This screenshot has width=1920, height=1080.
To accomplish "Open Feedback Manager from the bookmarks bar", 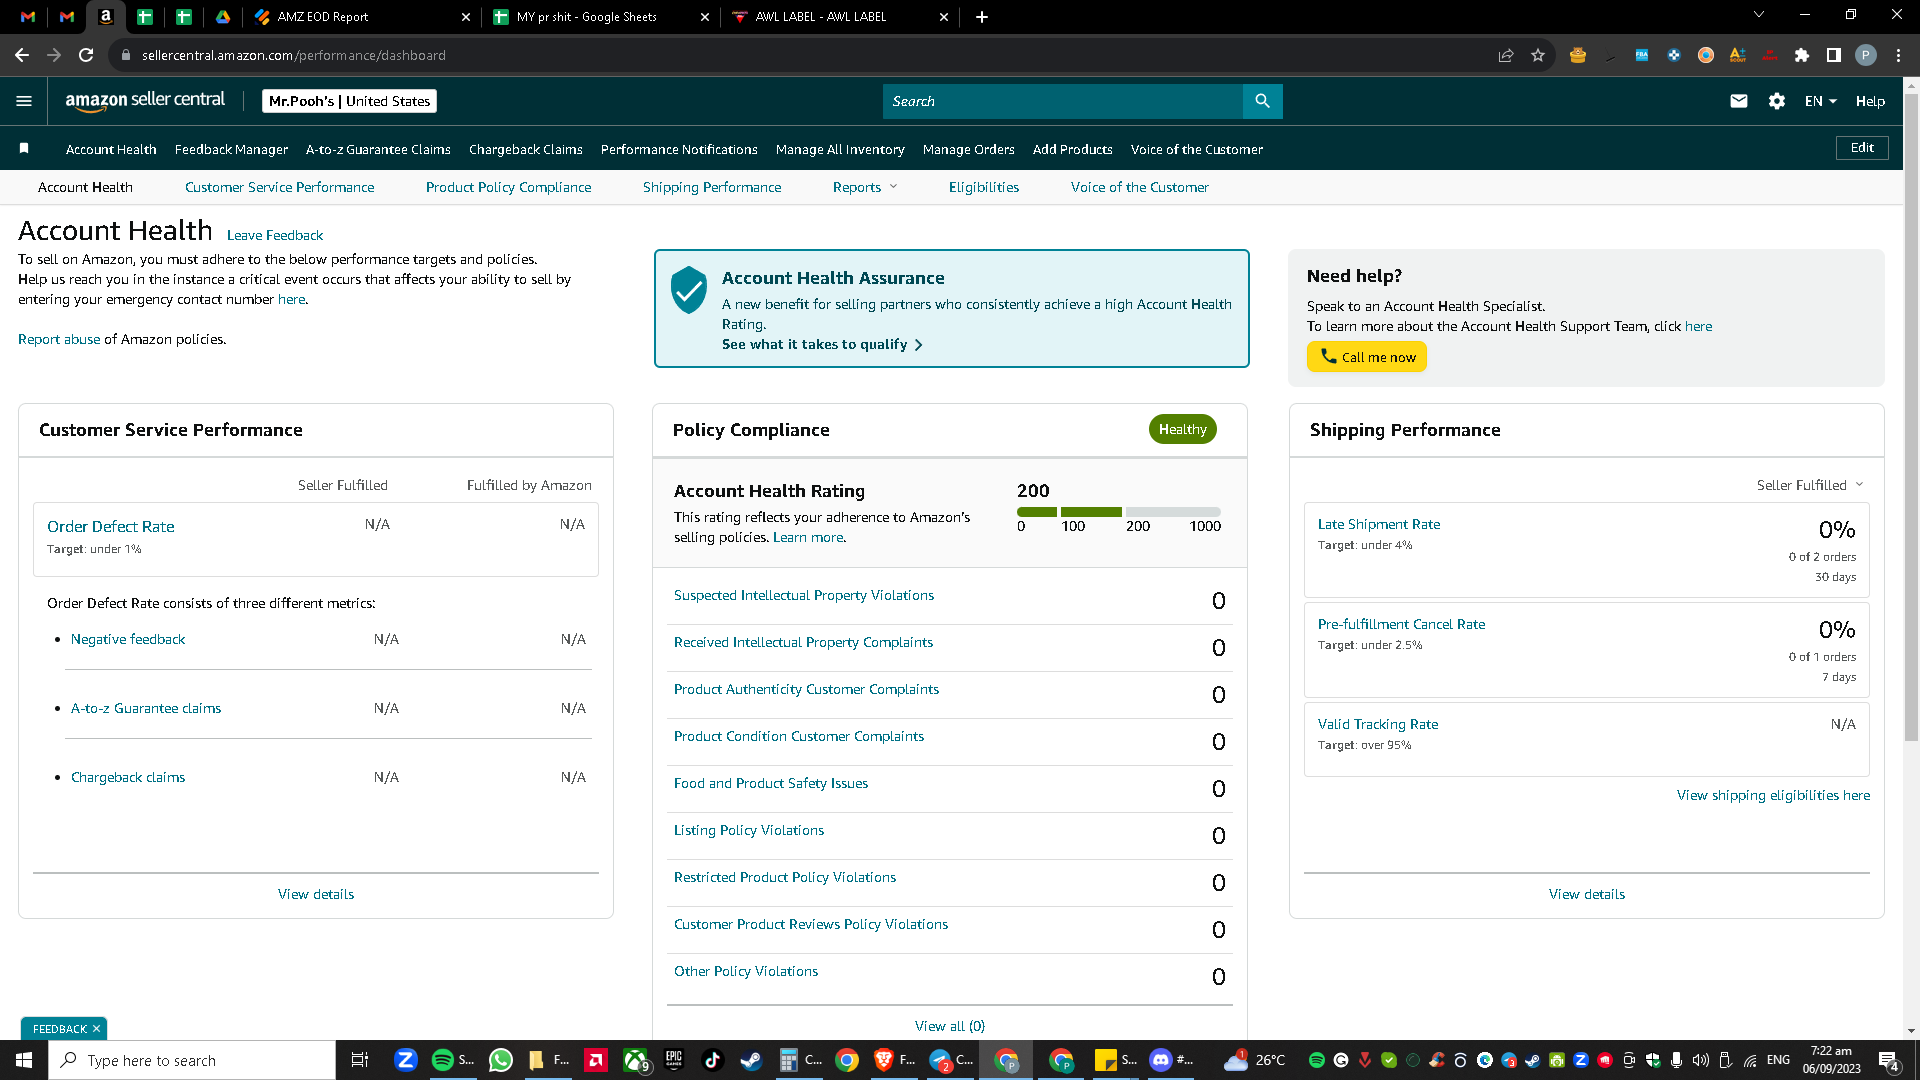I will [x=231, y=149].
